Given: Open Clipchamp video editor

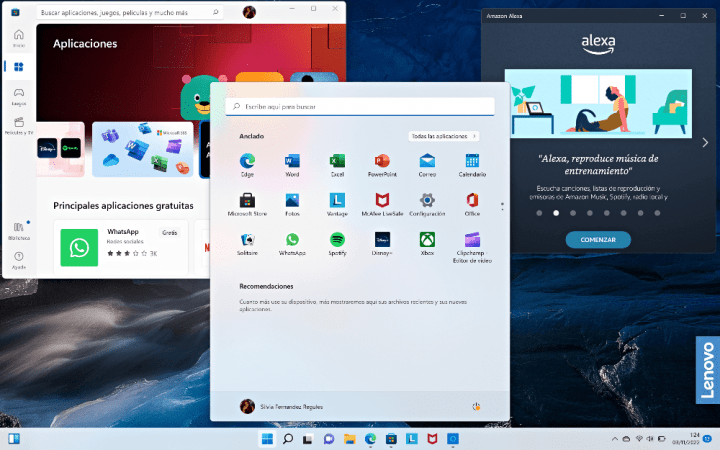Looking at the screenshot, I should click(472, 248).
